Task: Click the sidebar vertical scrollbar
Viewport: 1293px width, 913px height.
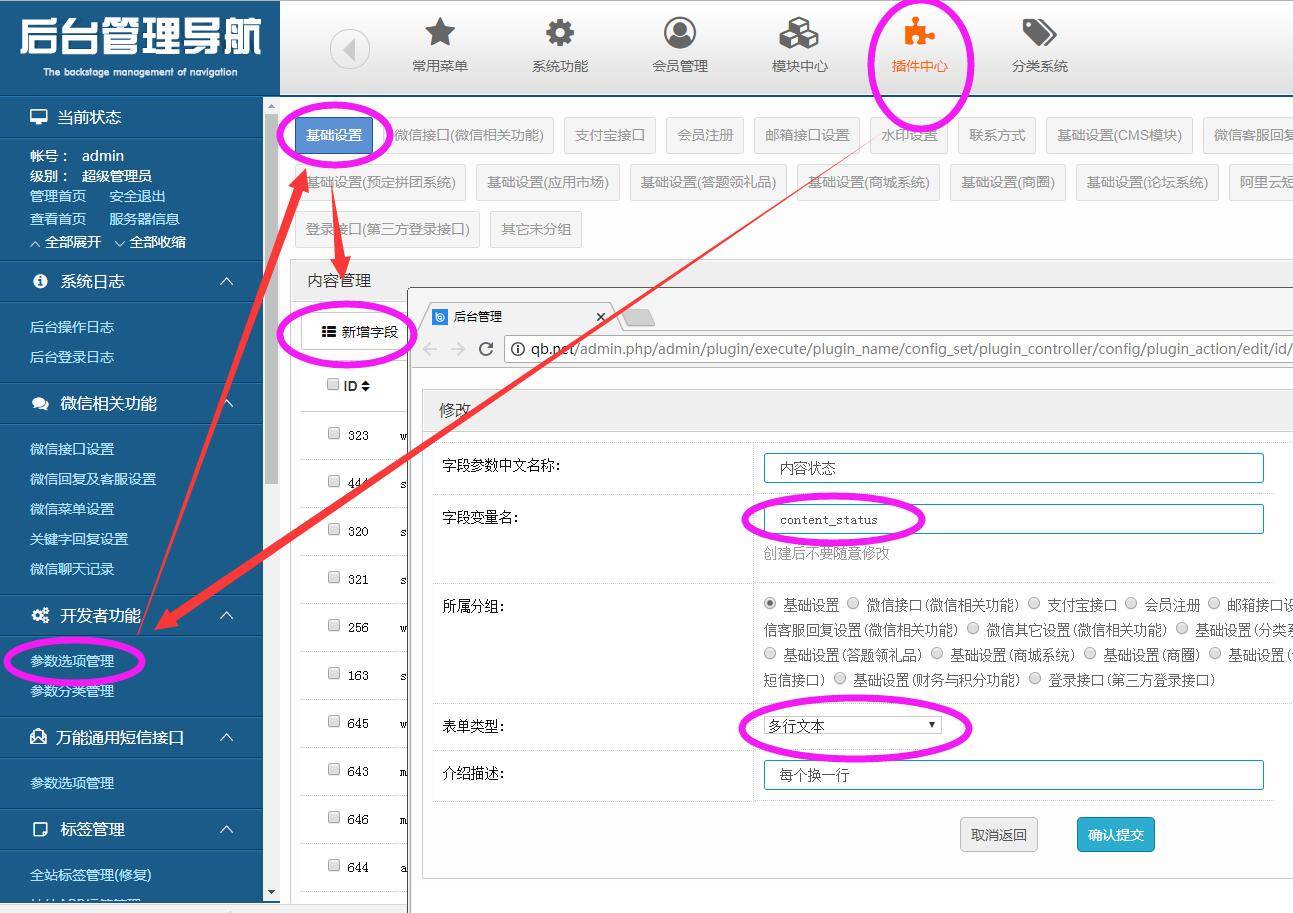Action: (x=271, y=300)
